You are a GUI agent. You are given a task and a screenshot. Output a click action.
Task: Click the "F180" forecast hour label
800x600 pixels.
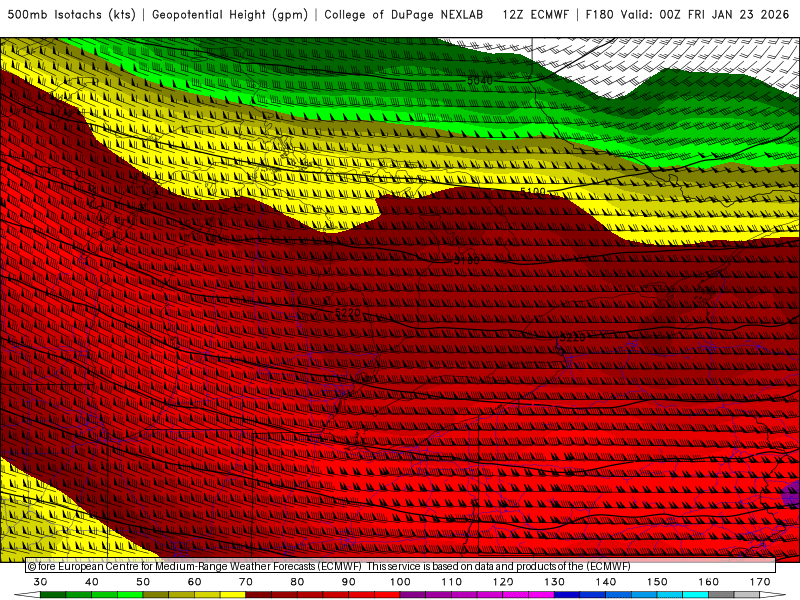click(x=599, y=15)
